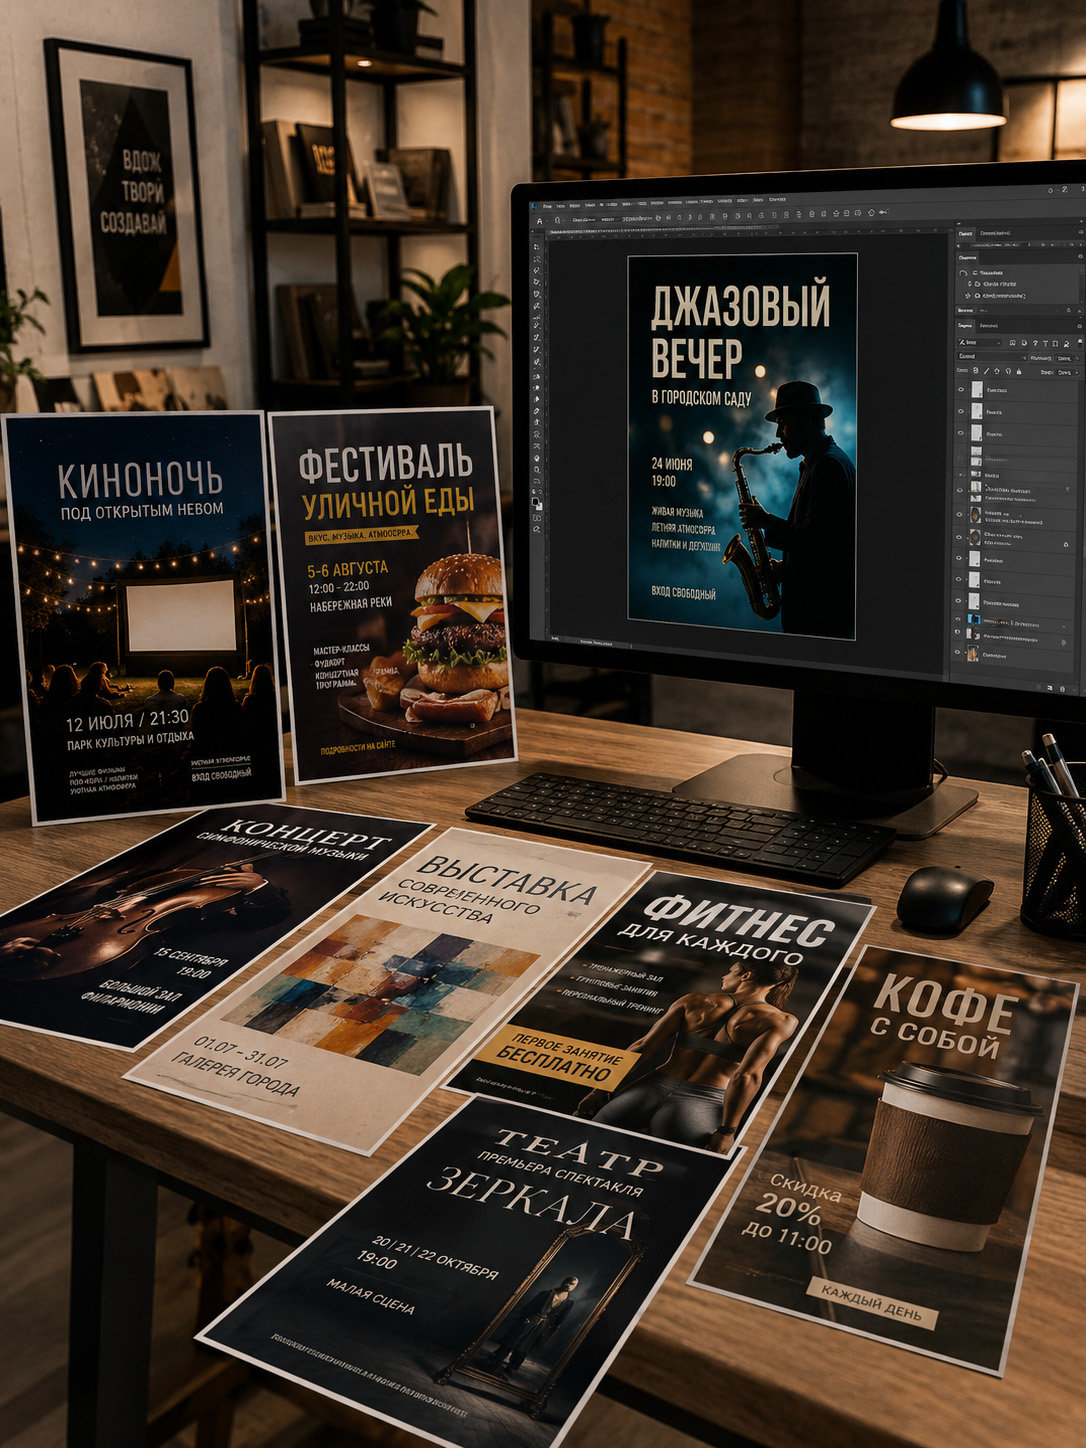This screenshot has width=1086, height=1448.
Task: Open first tab of top right panel
Action: click(965, 234)
